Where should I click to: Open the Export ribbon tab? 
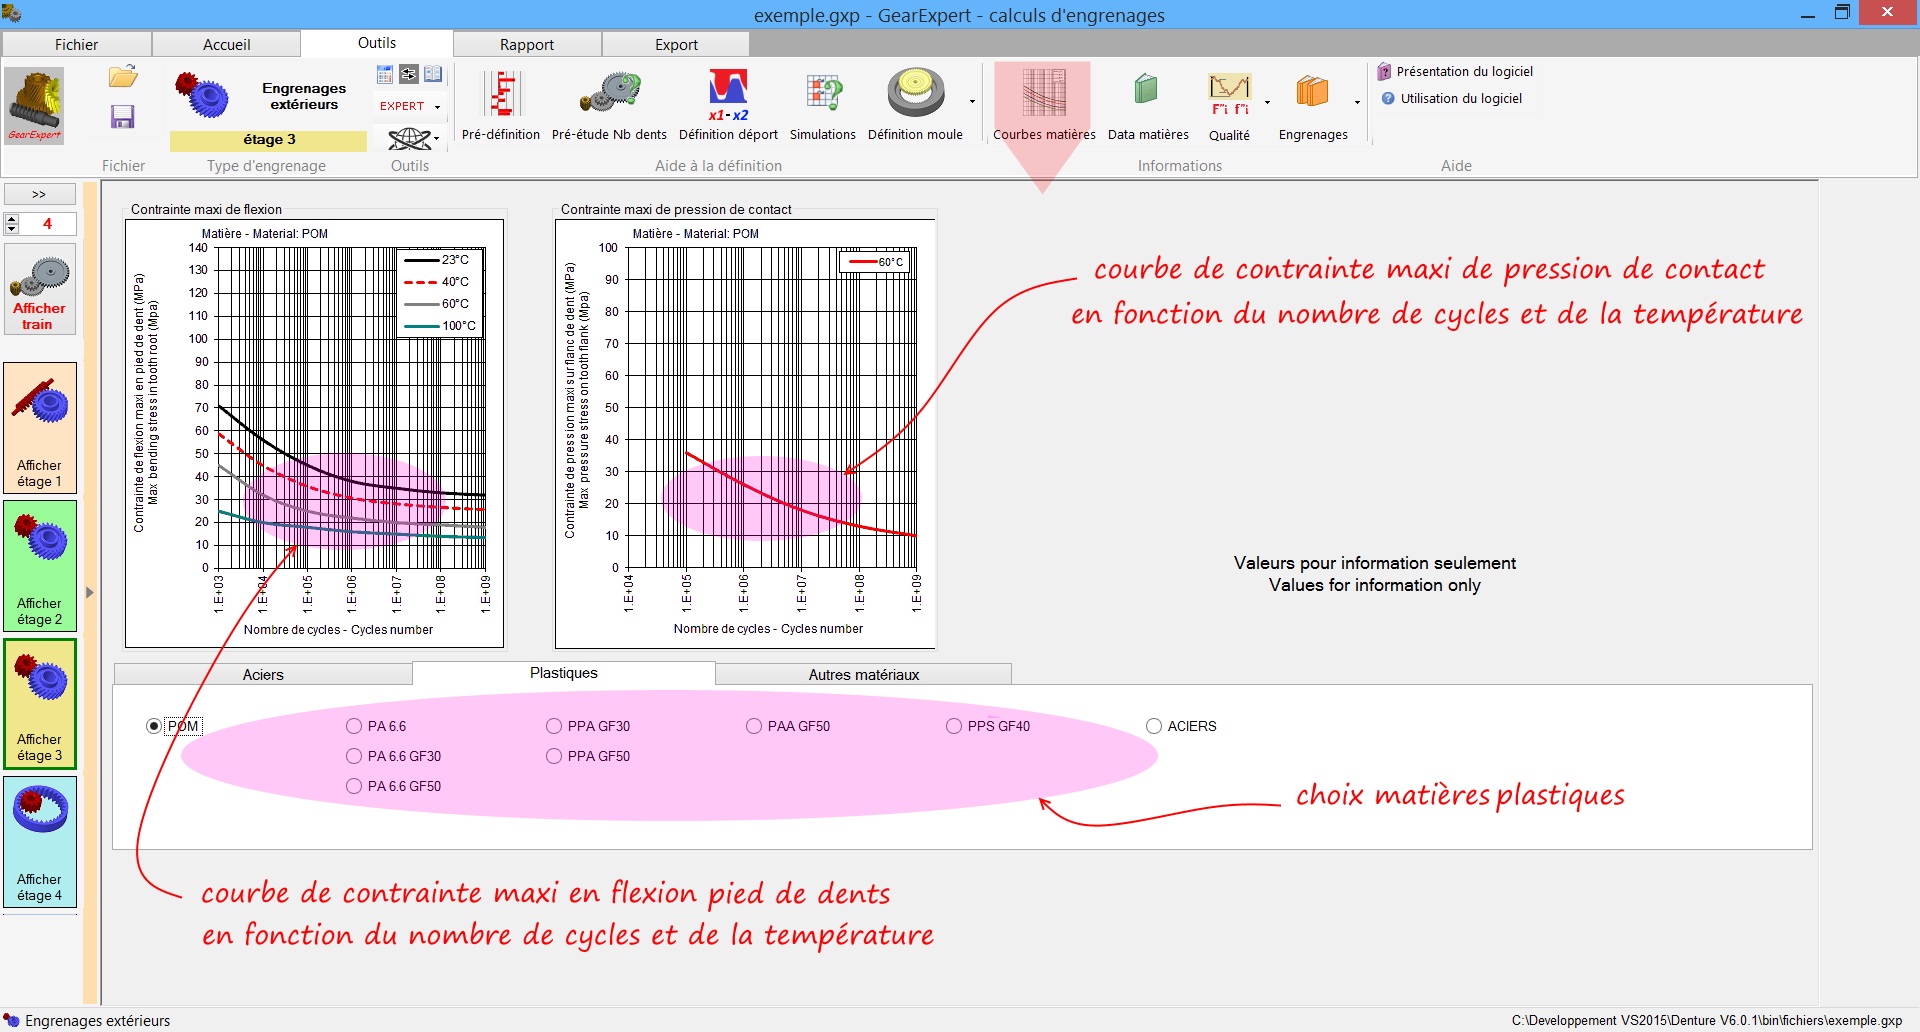(x=677, y=44)
